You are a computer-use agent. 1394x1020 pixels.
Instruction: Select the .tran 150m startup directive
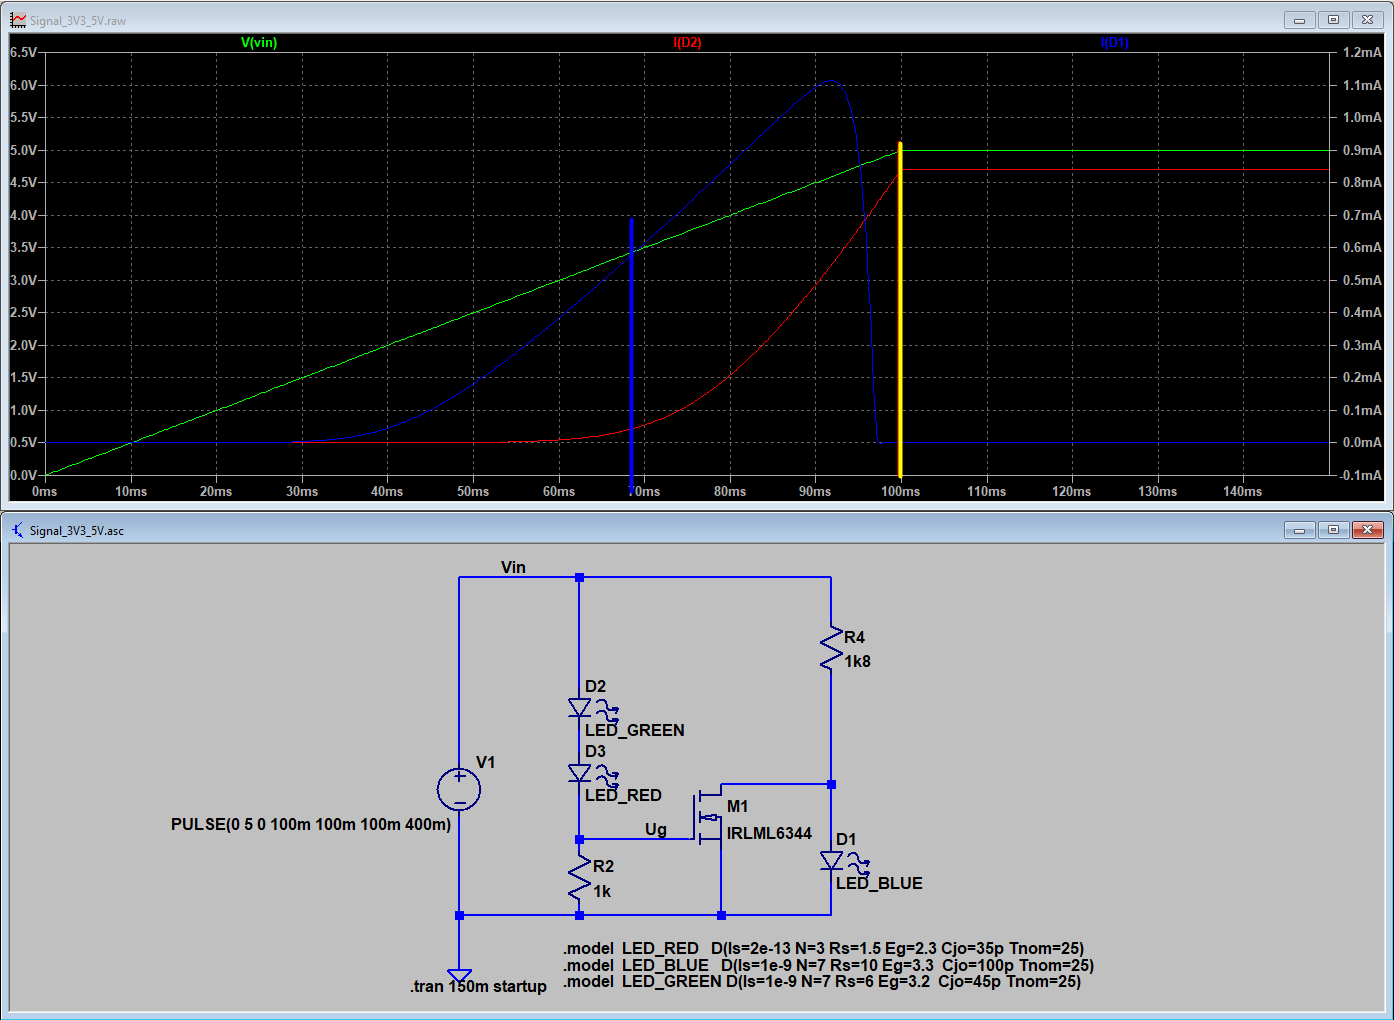478,987
